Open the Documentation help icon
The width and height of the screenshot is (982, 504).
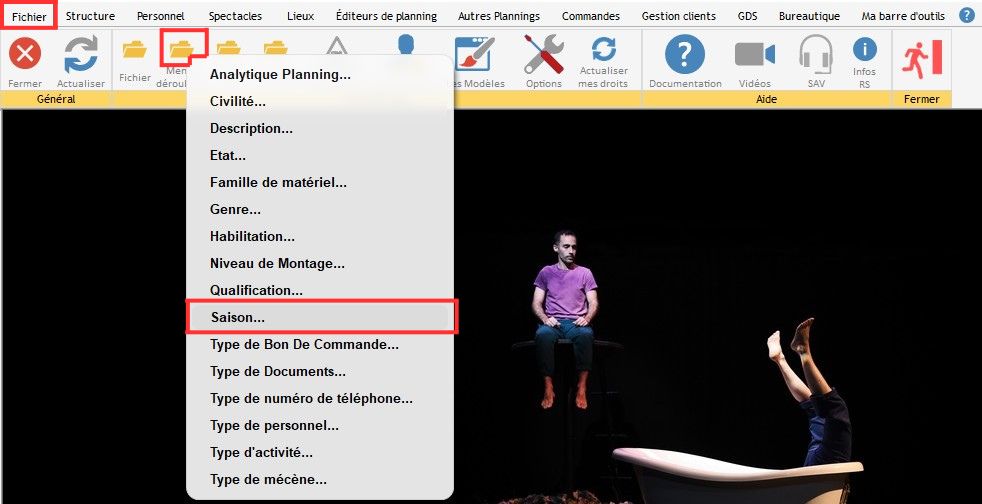[x=685, y=55]
